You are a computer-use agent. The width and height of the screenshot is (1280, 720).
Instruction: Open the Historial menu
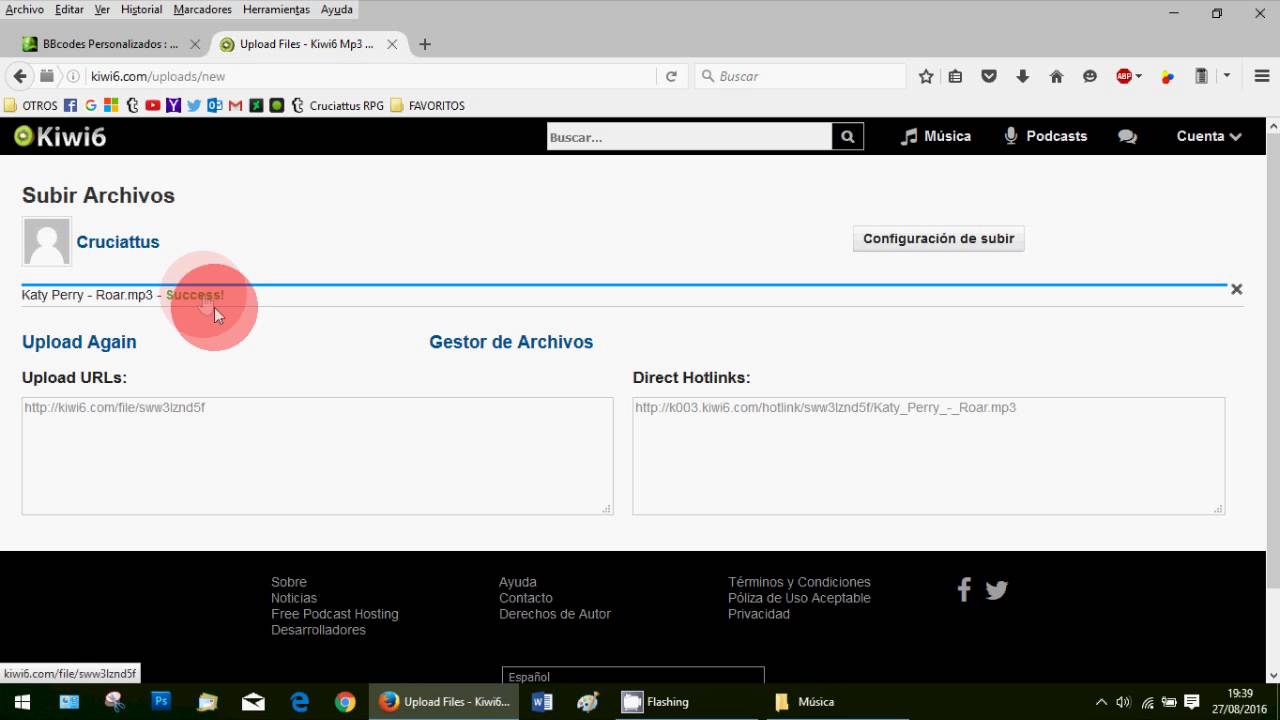141,9
